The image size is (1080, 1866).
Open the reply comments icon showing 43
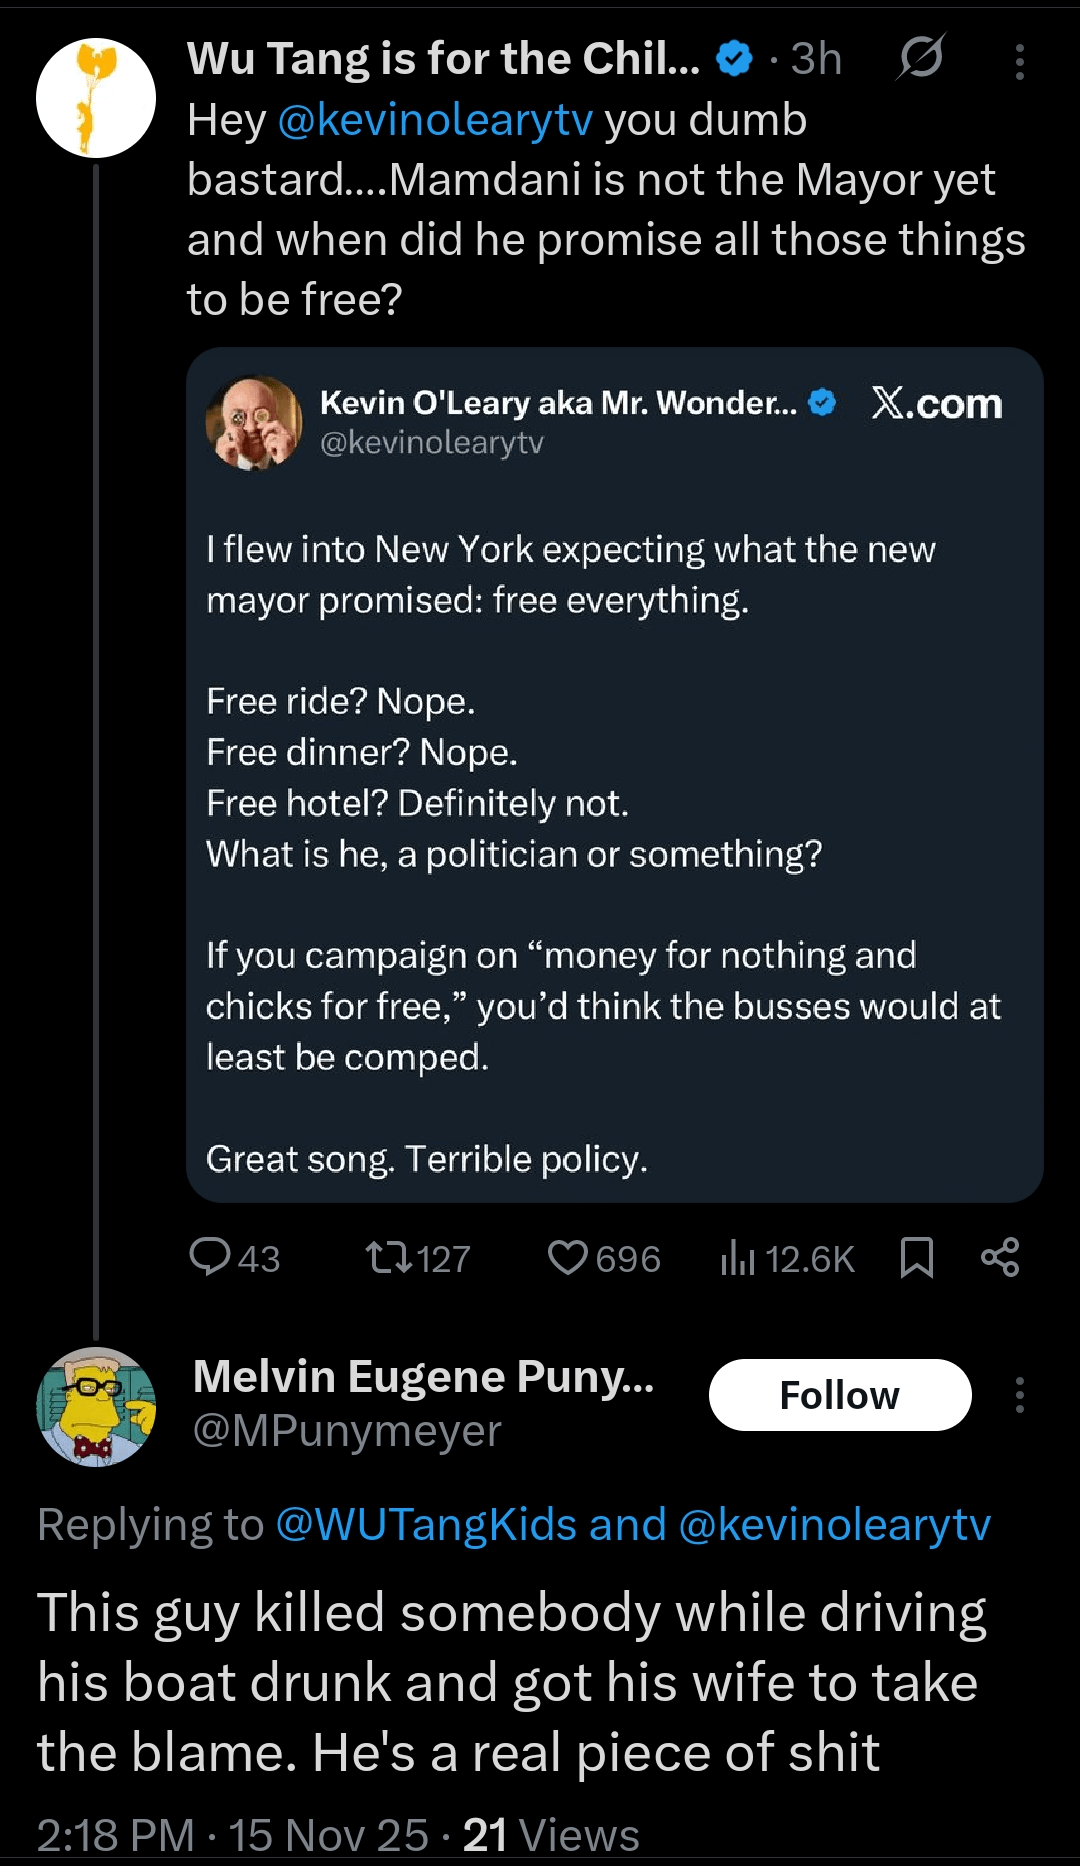pos(210,1257)
